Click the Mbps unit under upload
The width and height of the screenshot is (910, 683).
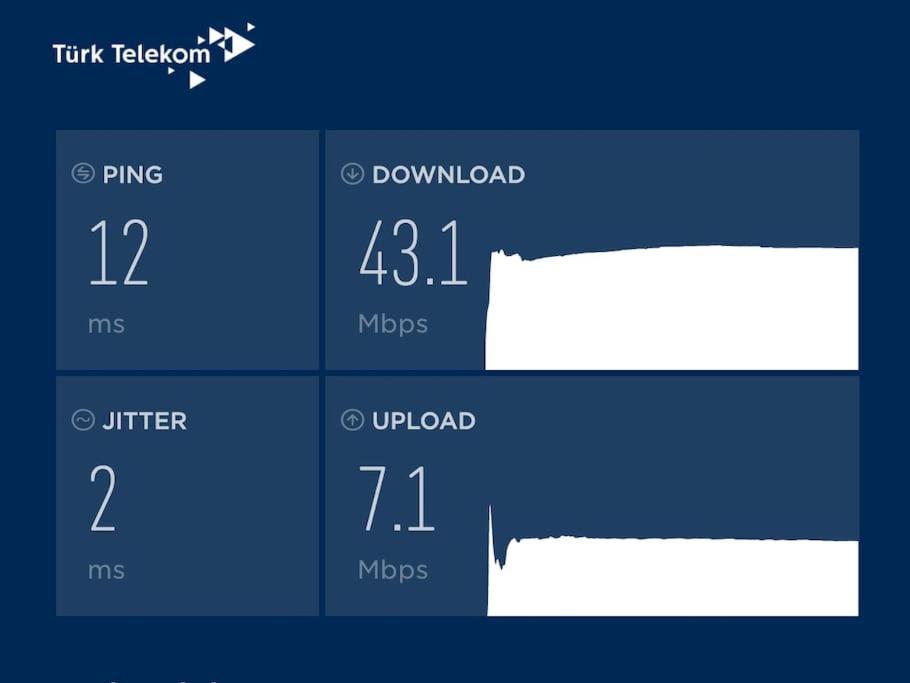click(393, 570)
